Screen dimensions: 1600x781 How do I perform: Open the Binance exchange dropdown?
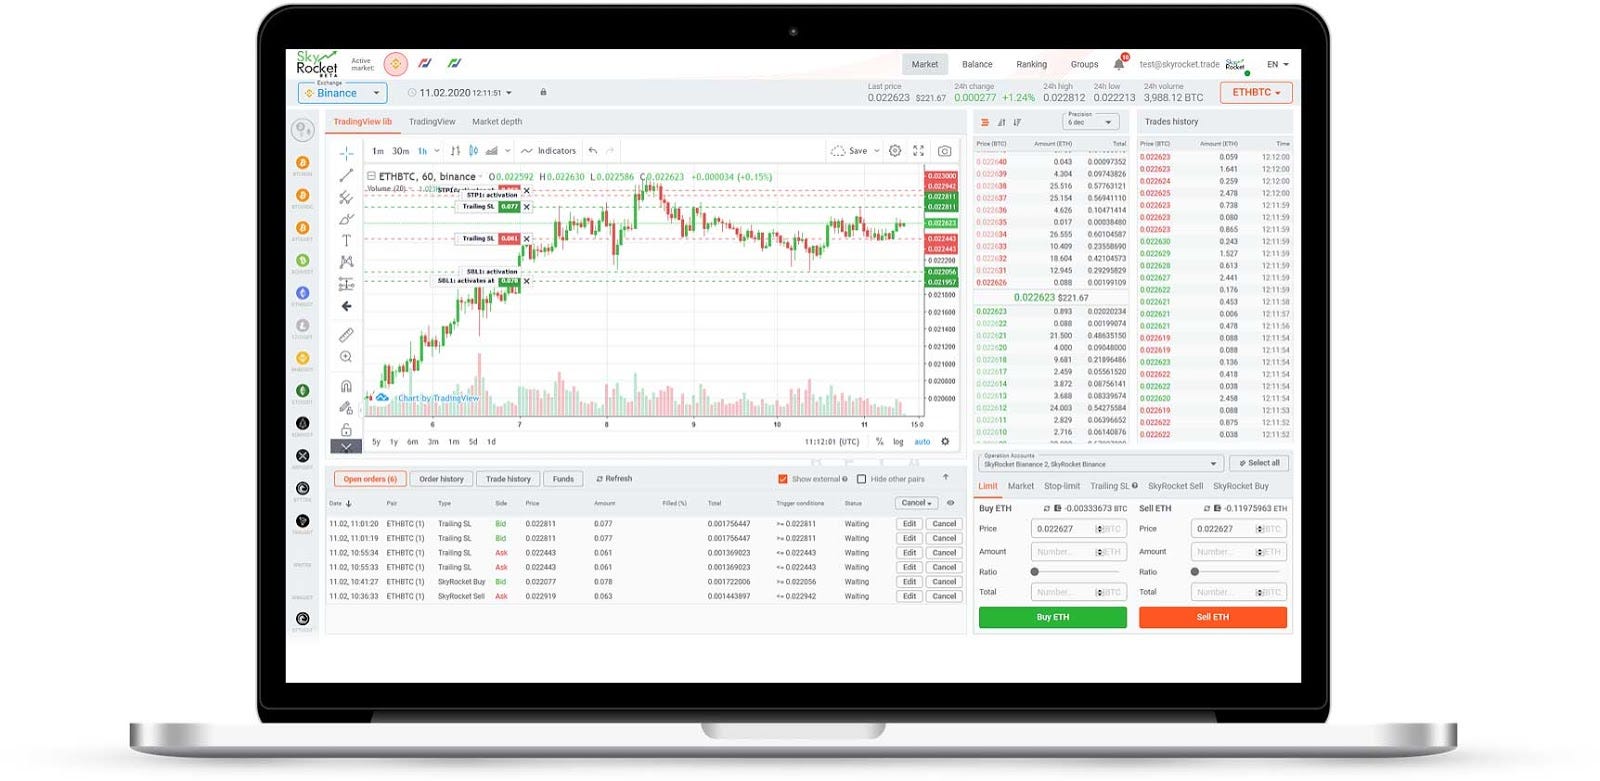coord(343,93)
